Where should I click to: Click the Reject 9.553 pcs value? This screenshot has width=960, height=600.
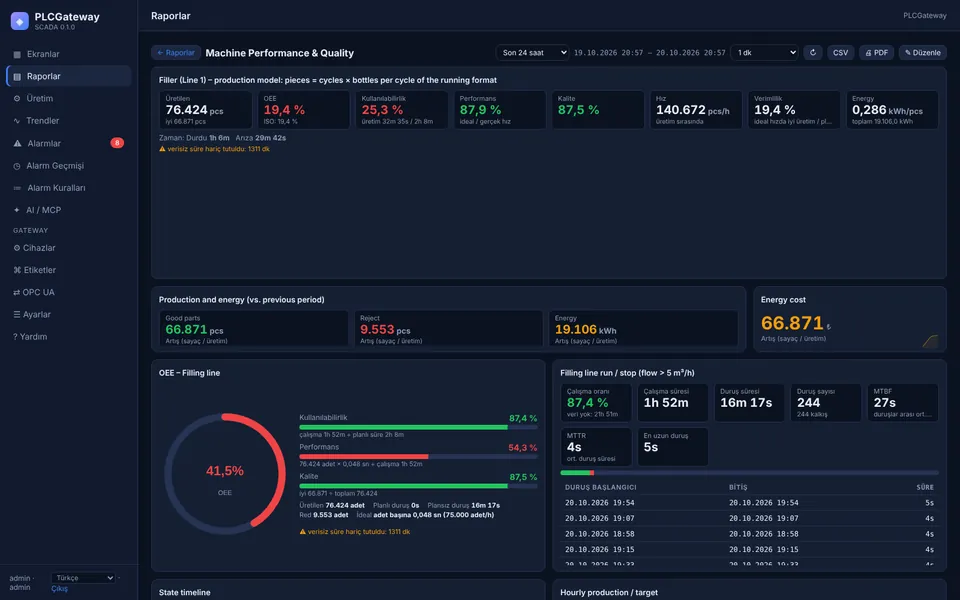(x=385, y=330)
